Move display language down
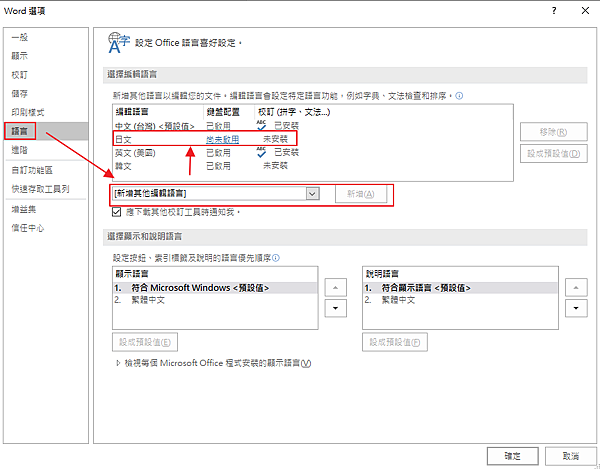This screenshot has height=469, width=600. pos(336,308)
